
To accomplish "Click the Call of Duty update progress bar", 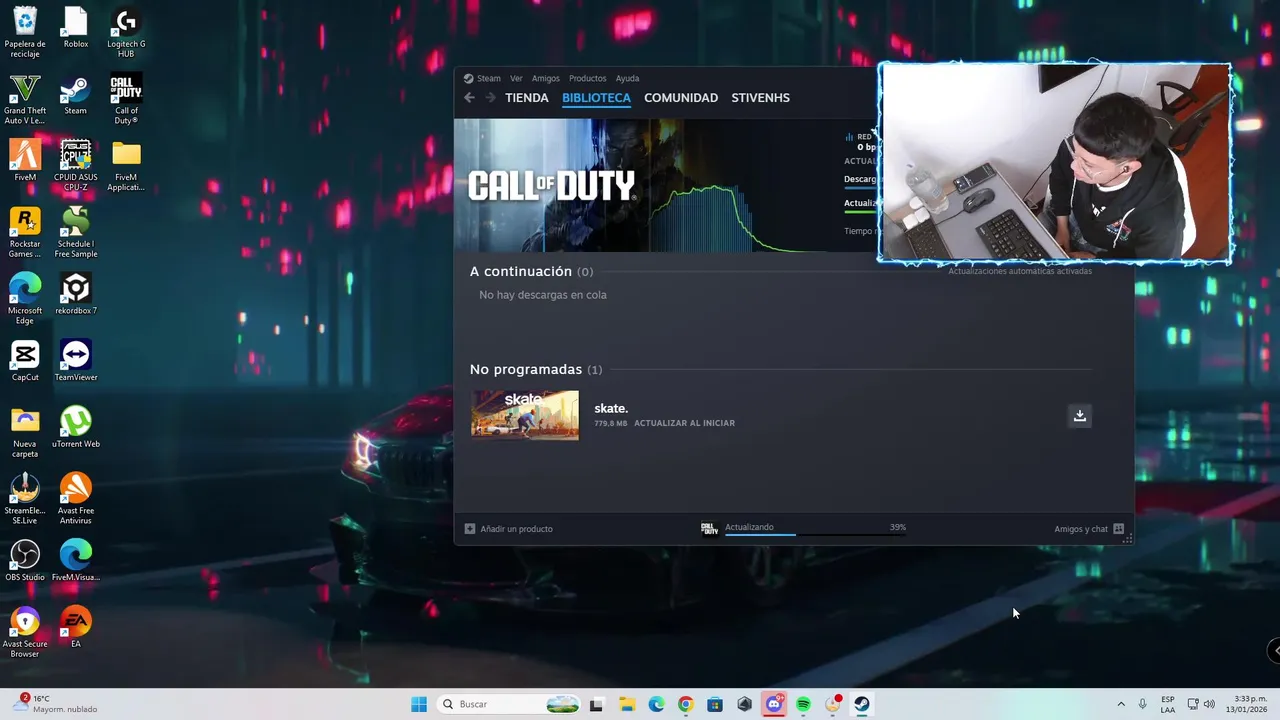I will (815, 535).
